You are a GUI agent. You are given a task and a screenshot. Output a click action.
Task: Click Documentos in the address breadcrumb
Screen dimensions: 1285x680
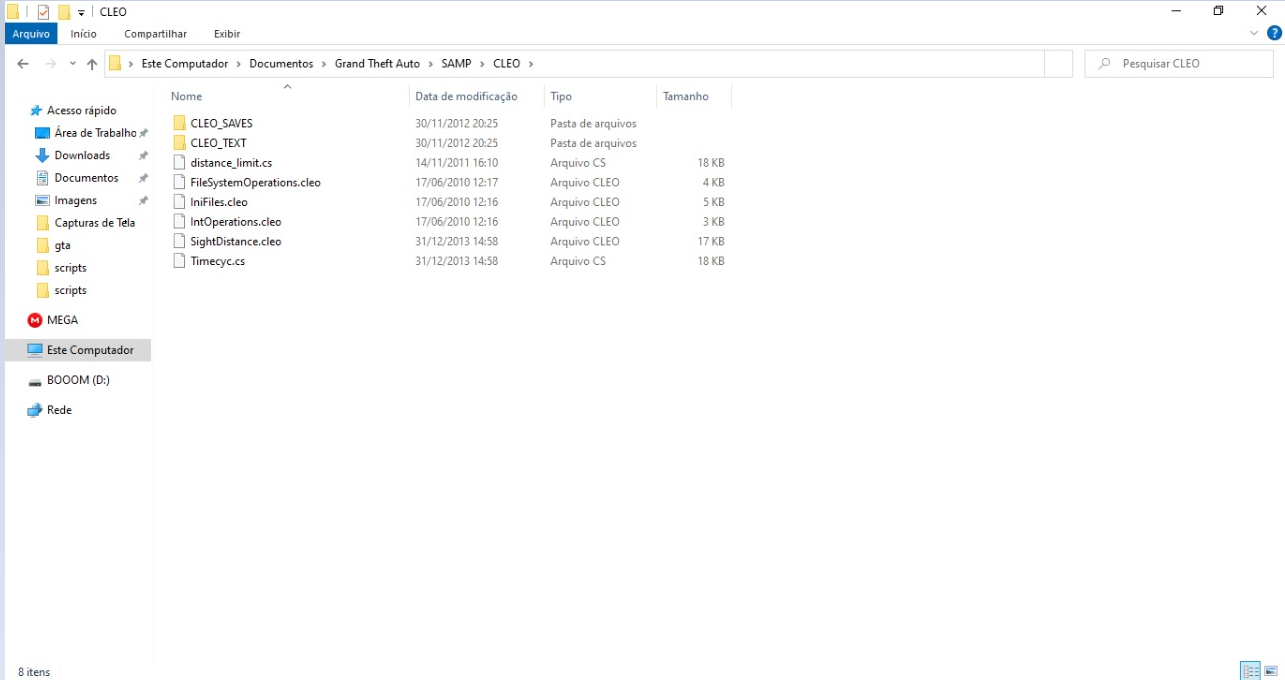point(281,63)
